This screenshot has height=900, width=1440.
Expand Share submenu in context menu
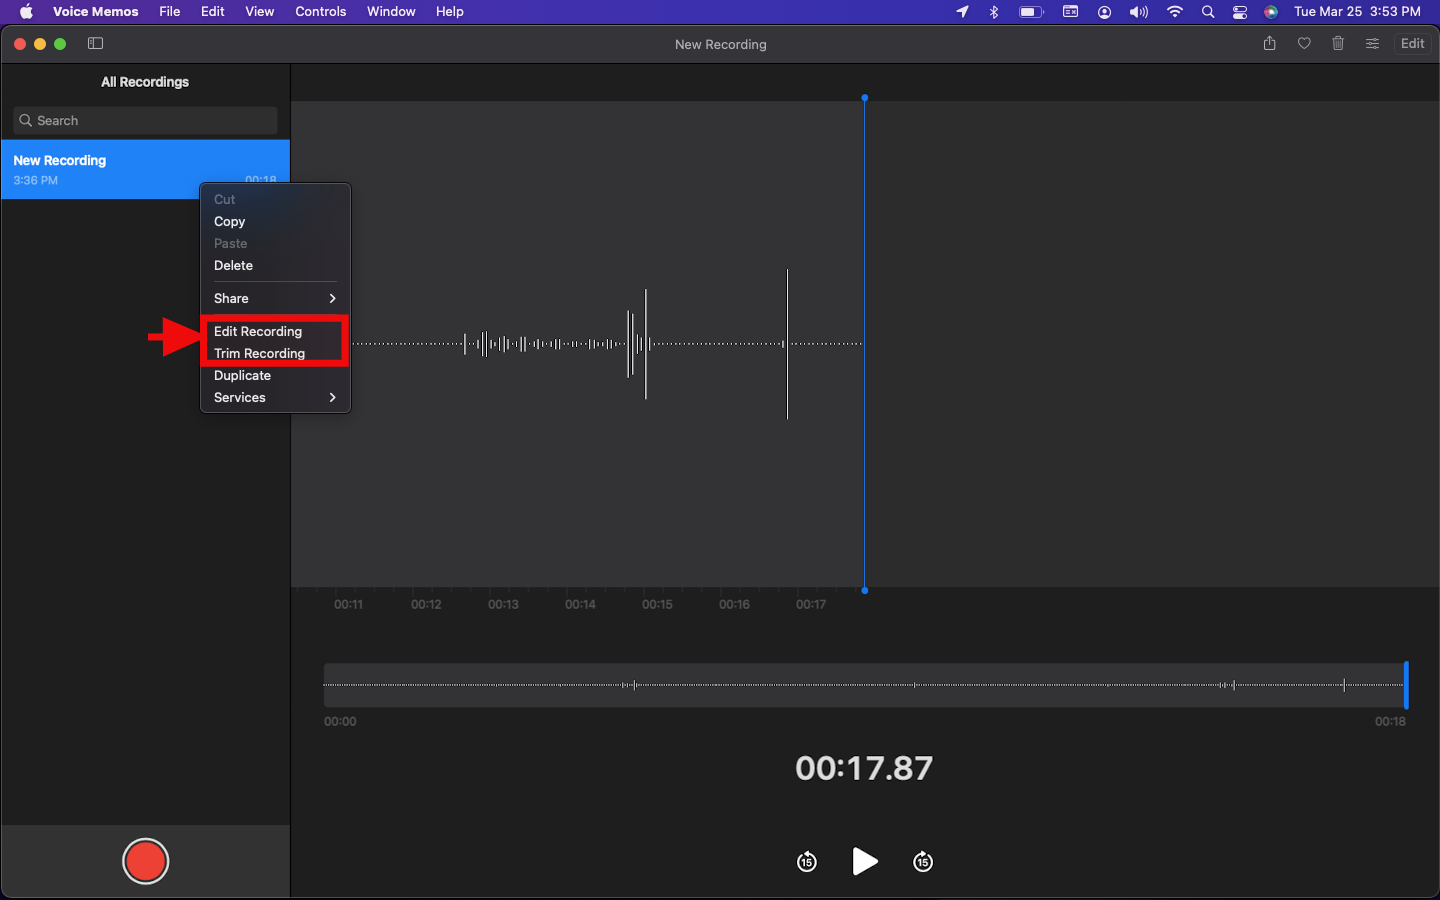[275, 298]
